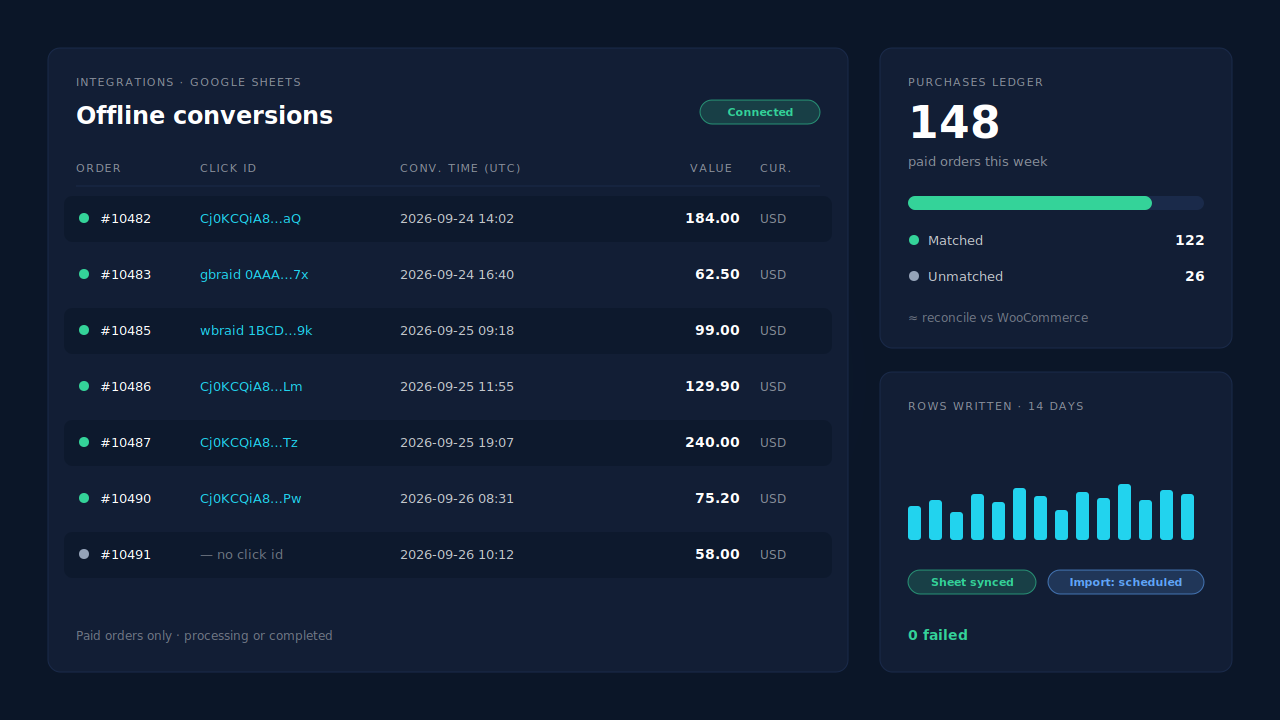This screenshot has width=1280, height=720.
Task: Click conversion time 2026-09-26 10:12
Action: tap(457, 554)
